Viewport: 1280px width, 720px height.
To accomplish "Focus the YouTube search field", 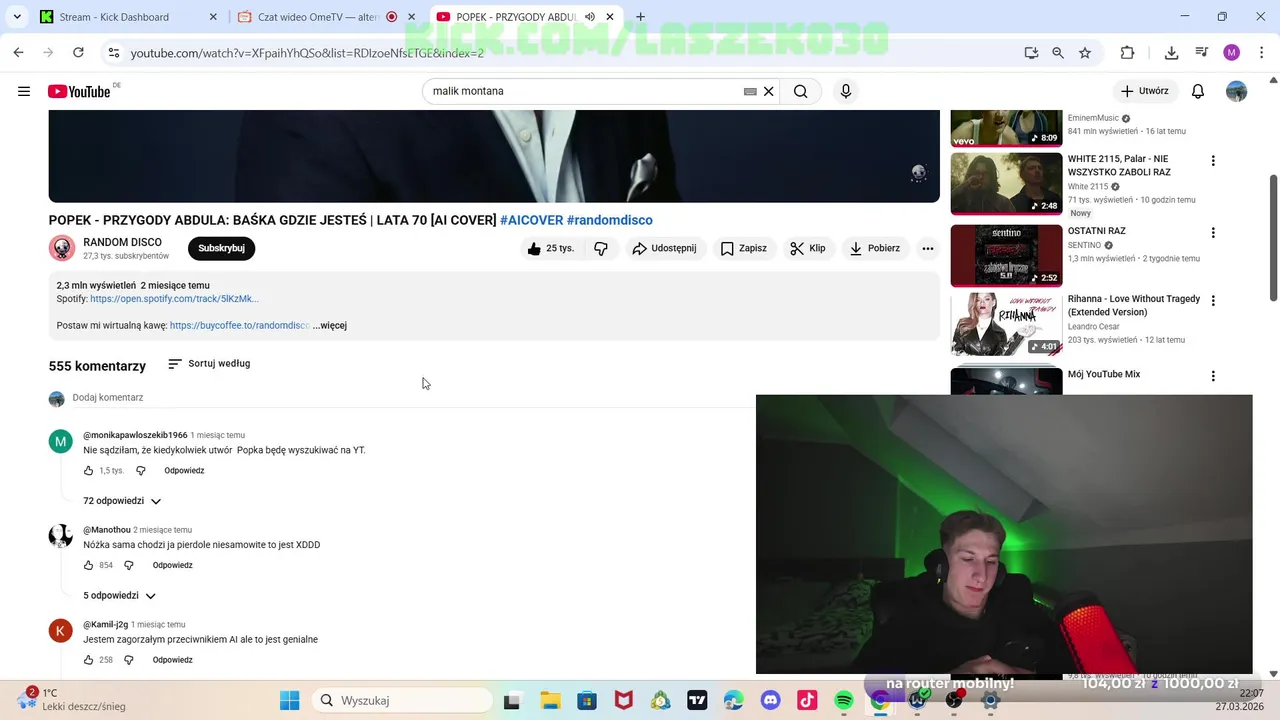I will pos(585,91).
